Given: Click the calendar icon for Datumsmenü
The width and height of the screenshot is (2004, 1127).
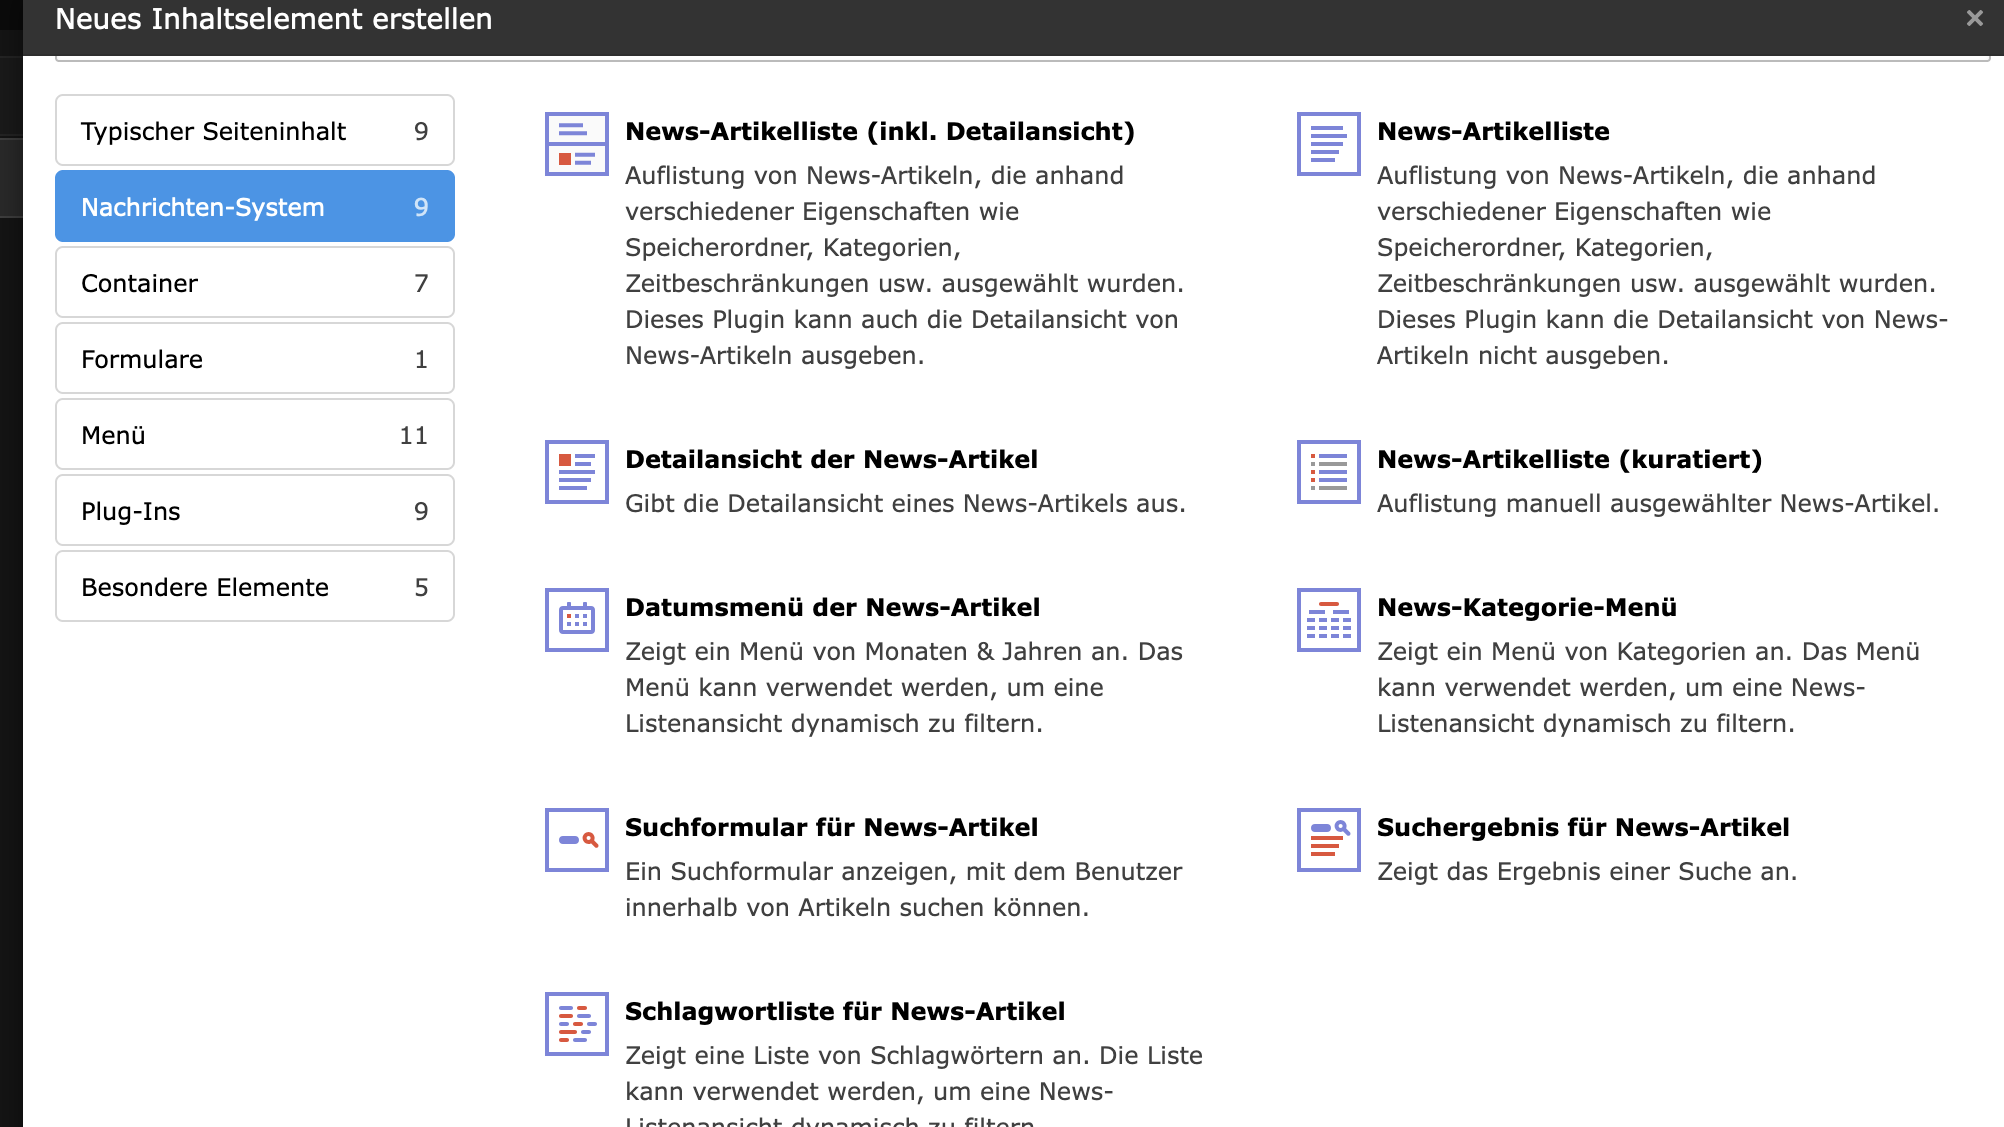Looking at the screenshot, I should coord(577,620).
